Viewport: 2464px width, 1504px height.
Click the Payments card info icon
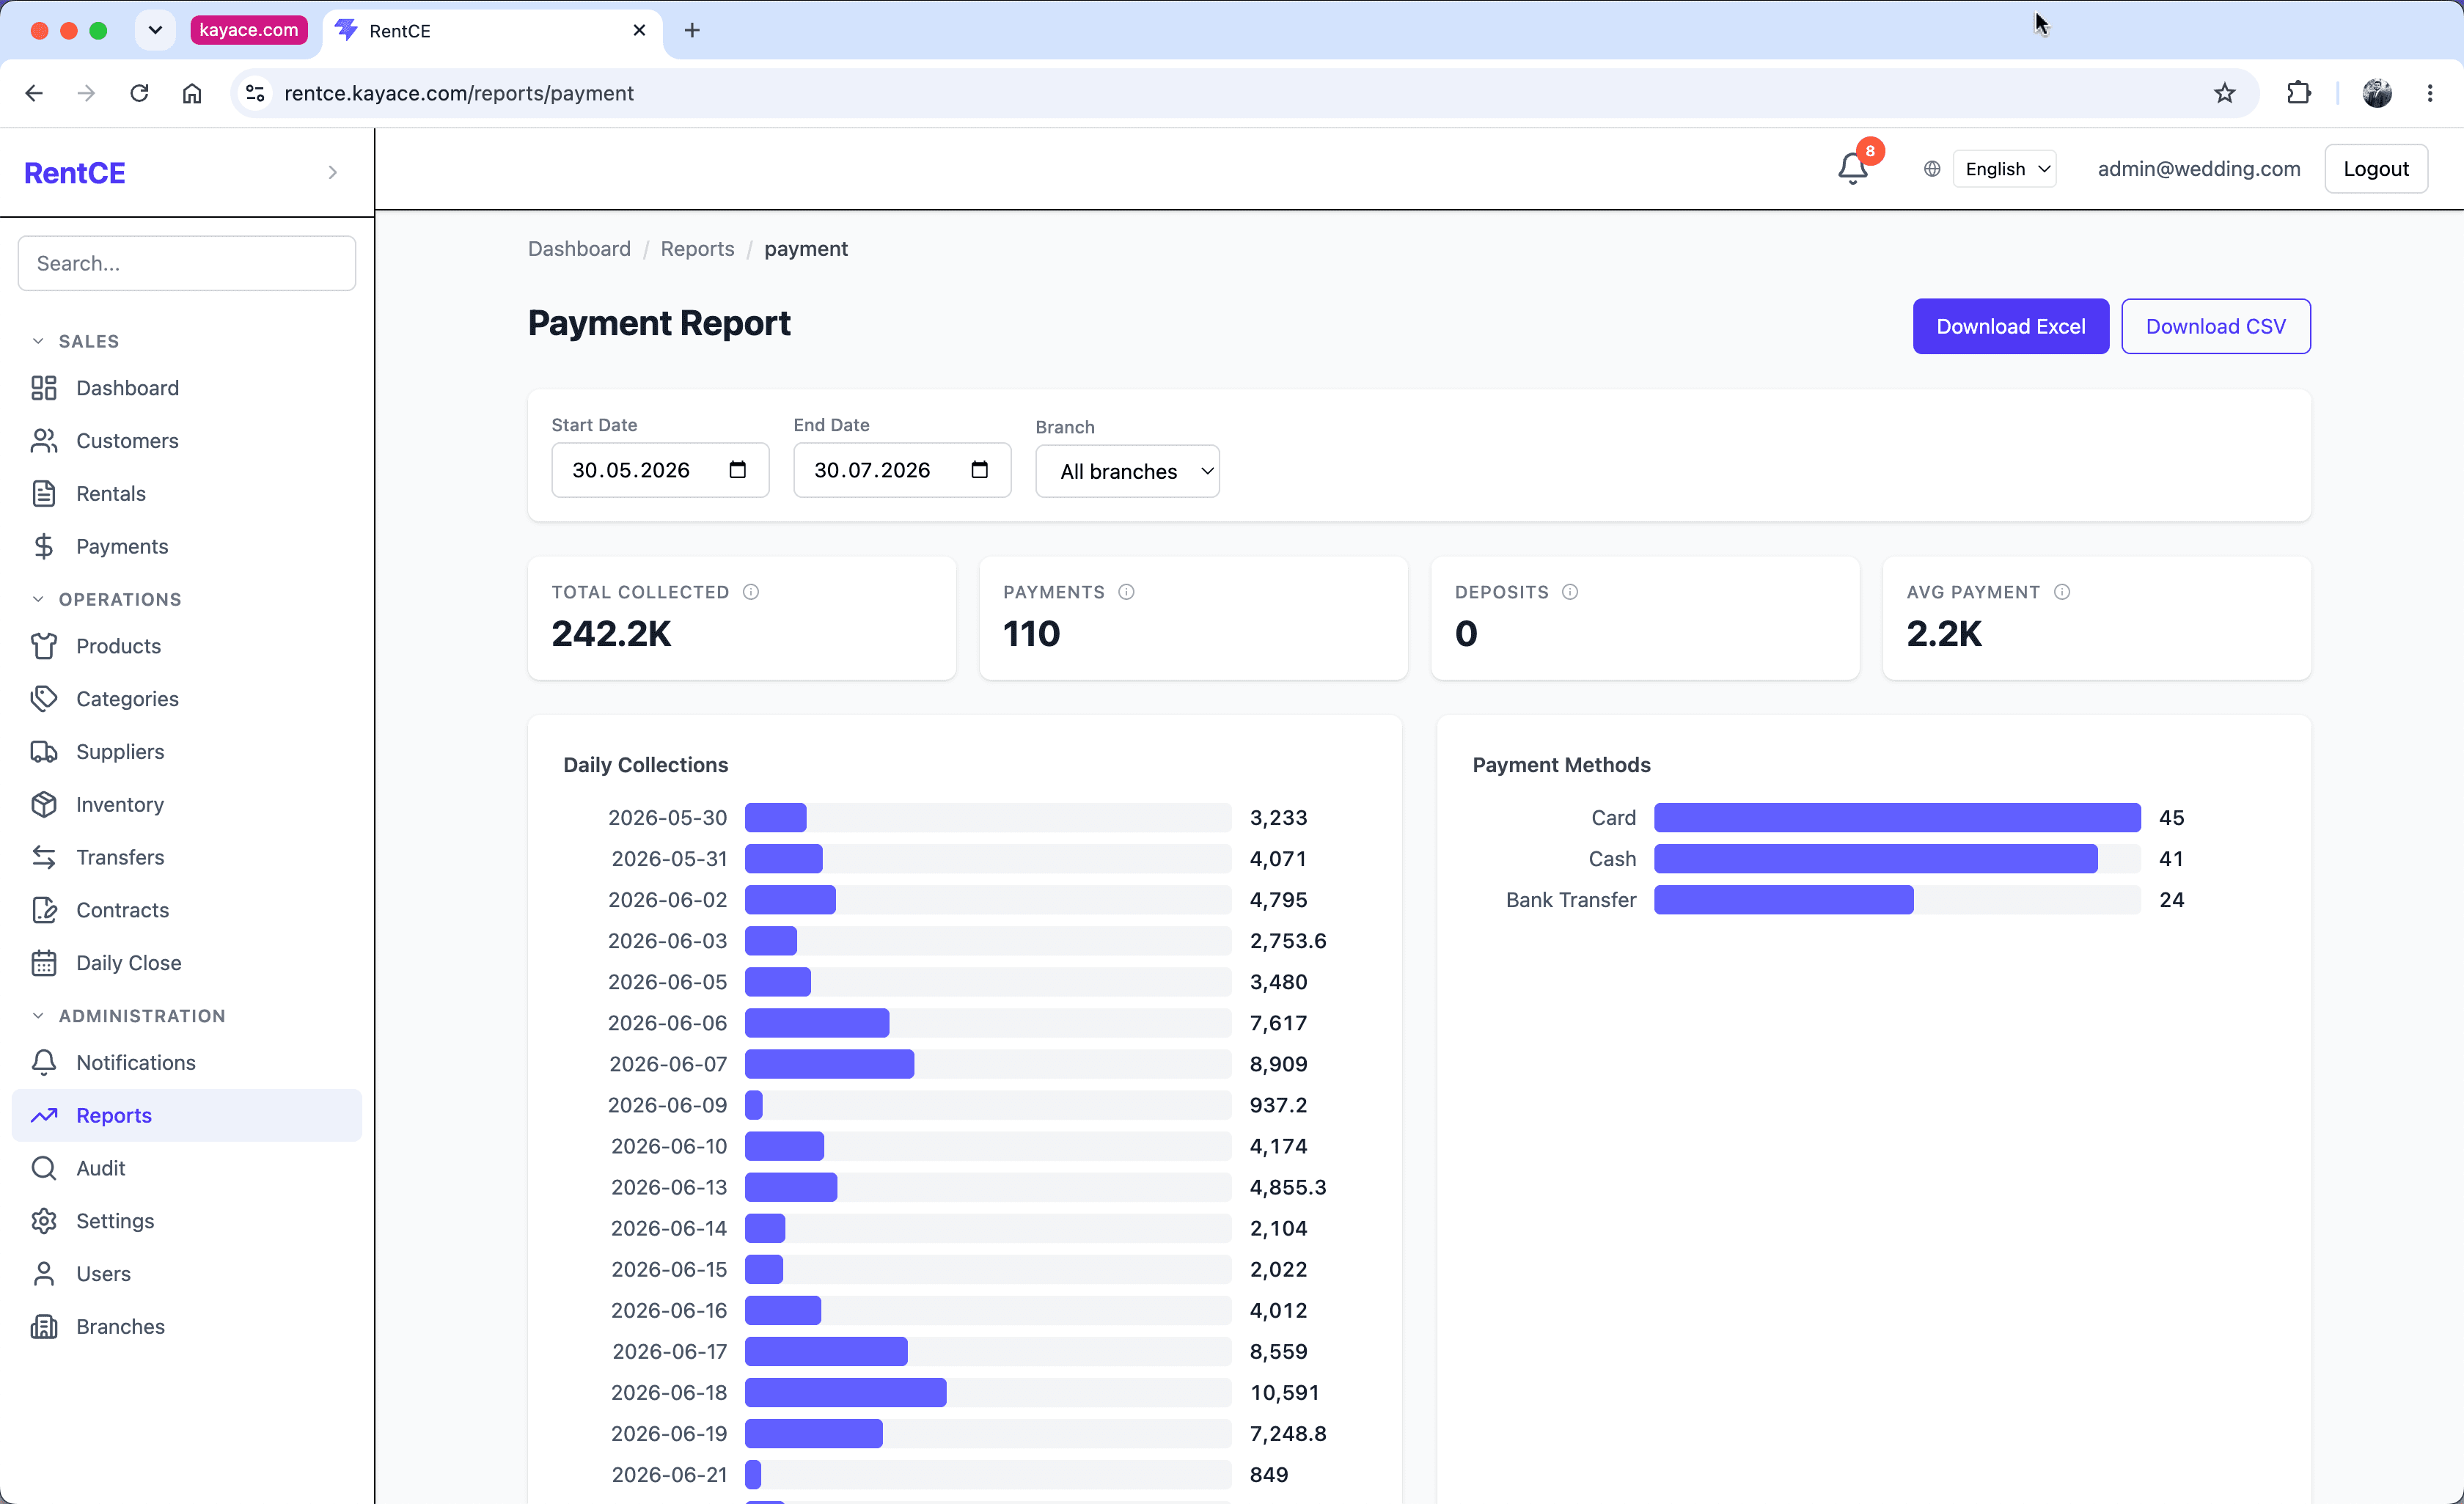tap(1126, 592)
